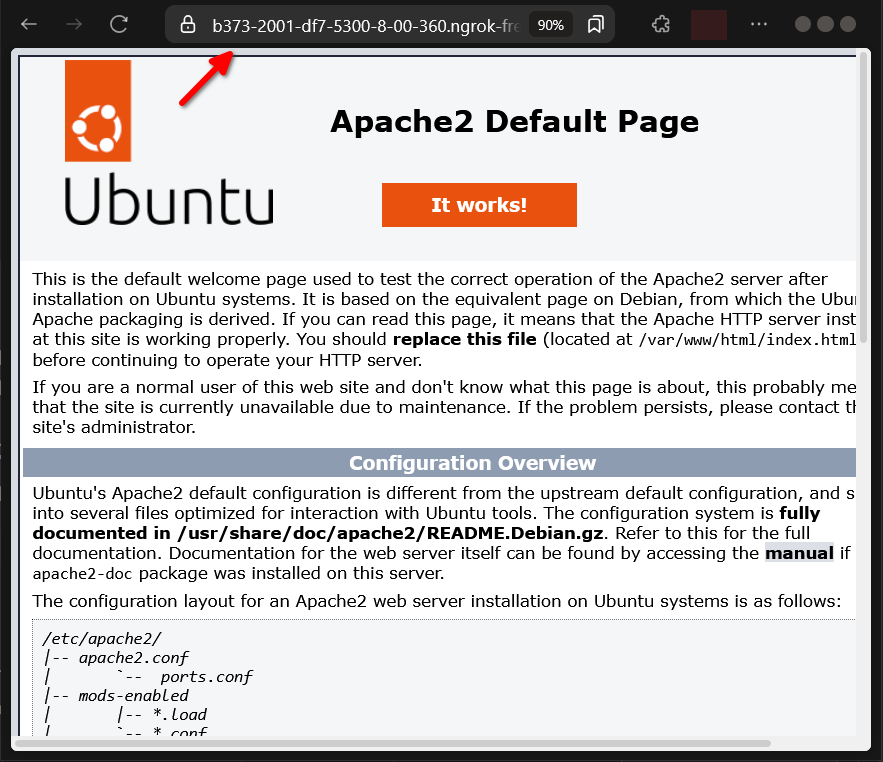Click the apache2.conf tree entry
883x762 pixels.
click(x=133, y=658)
